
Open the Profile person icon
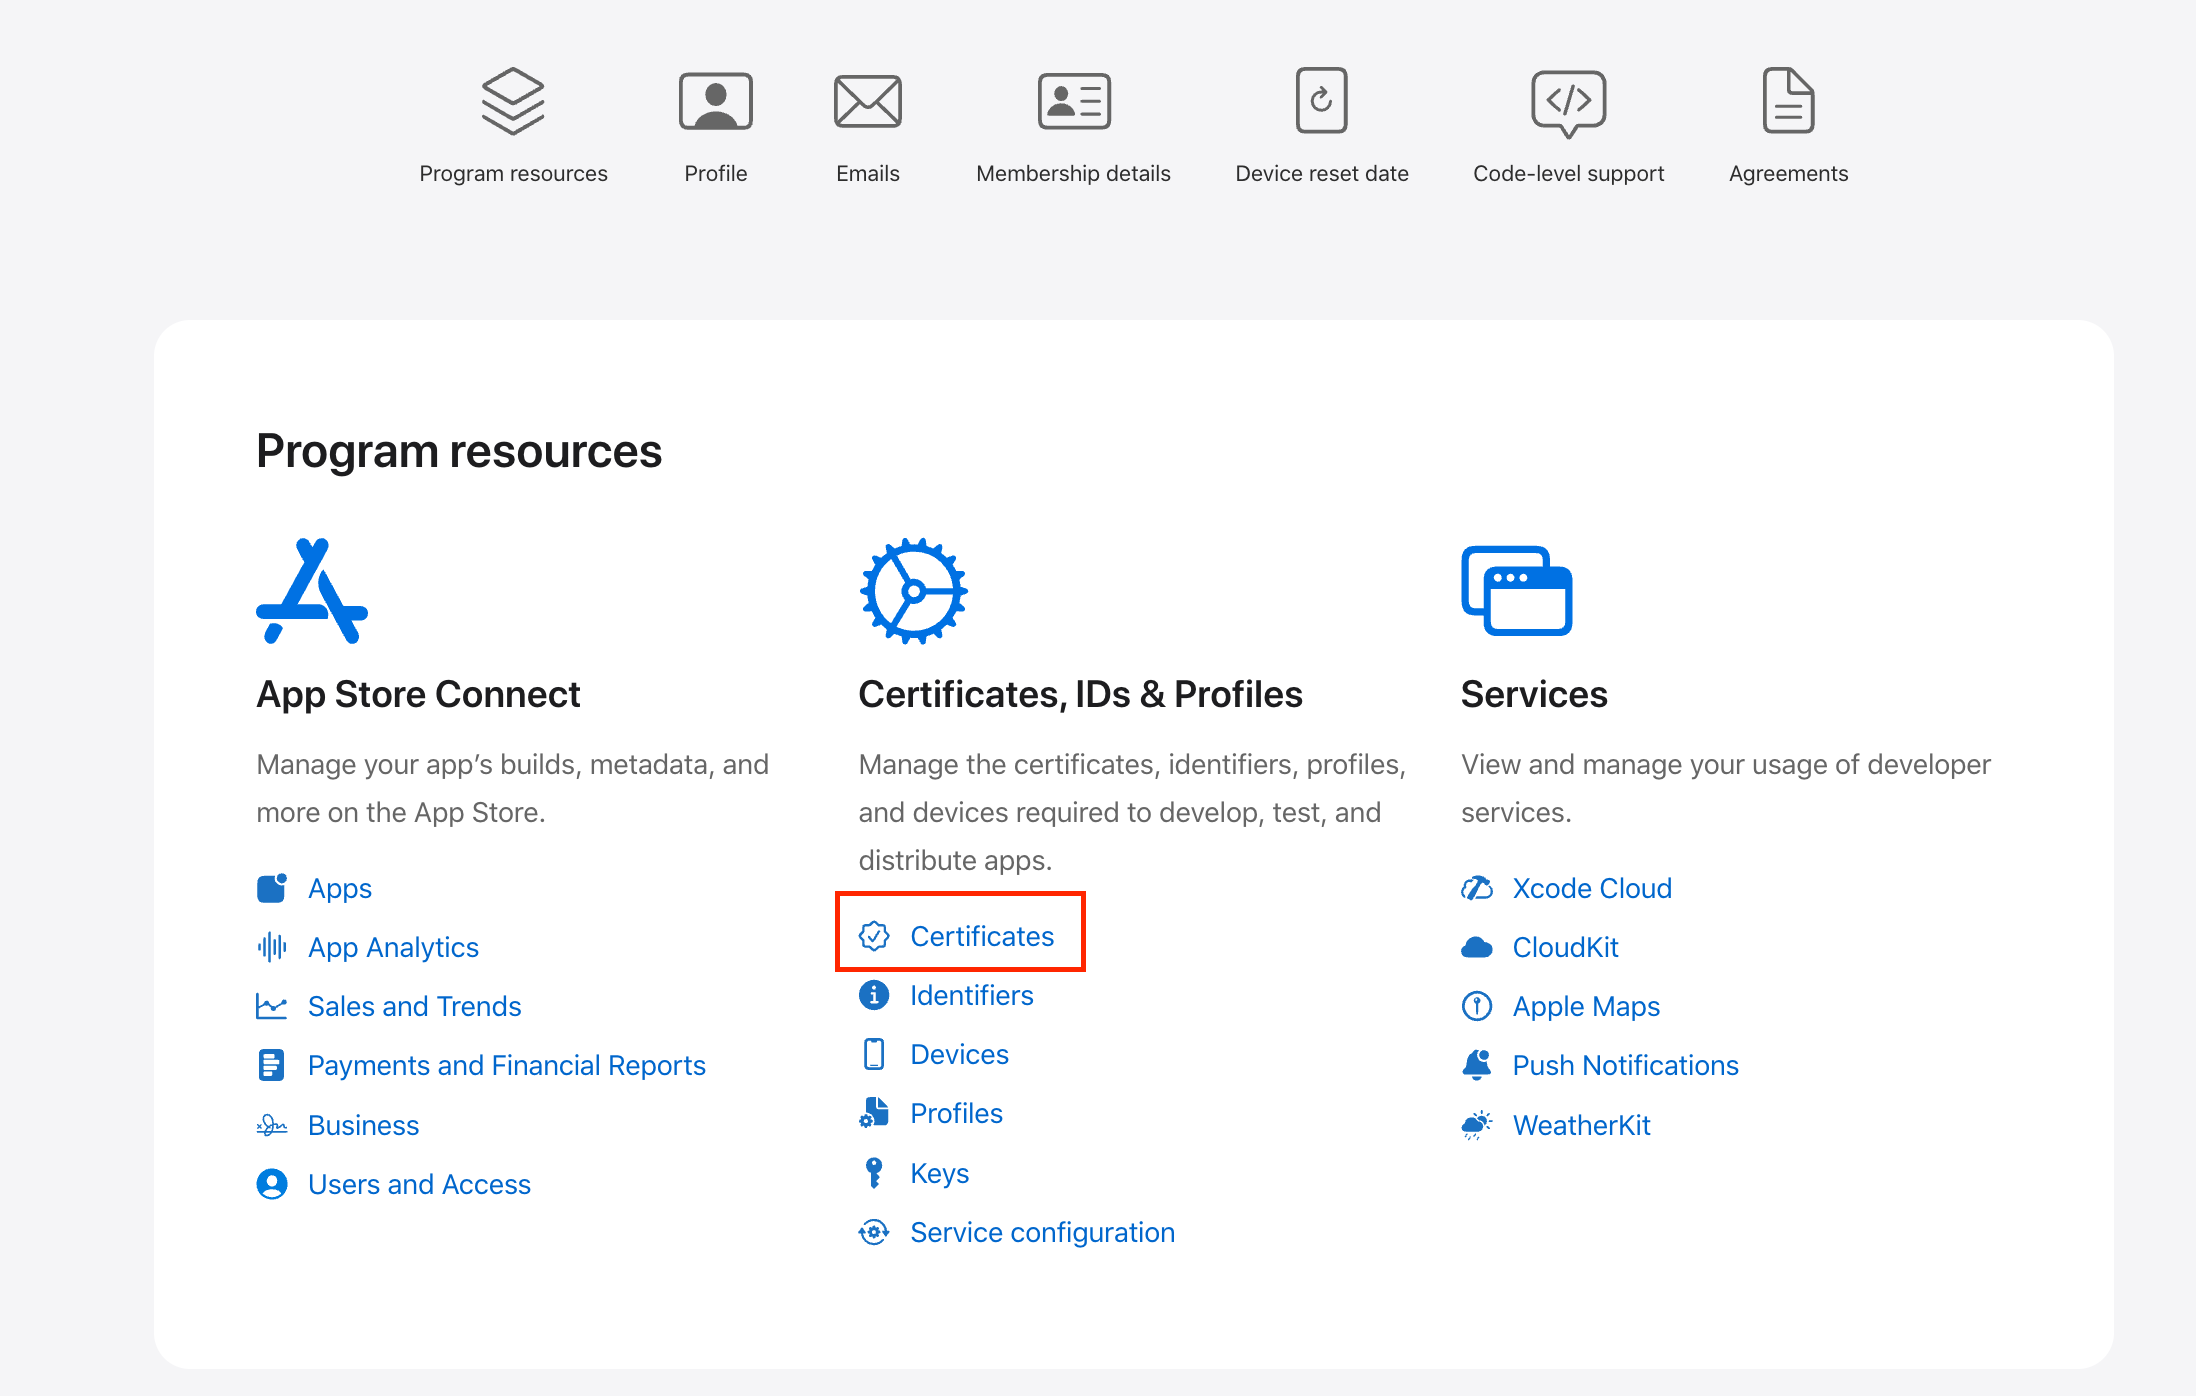tap(715, 101)
